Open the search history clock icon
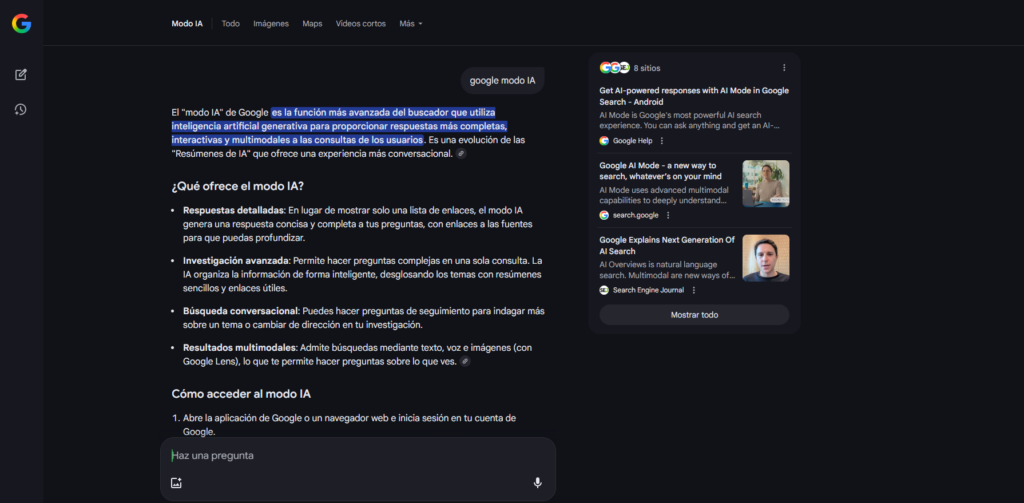 [21, 109]
